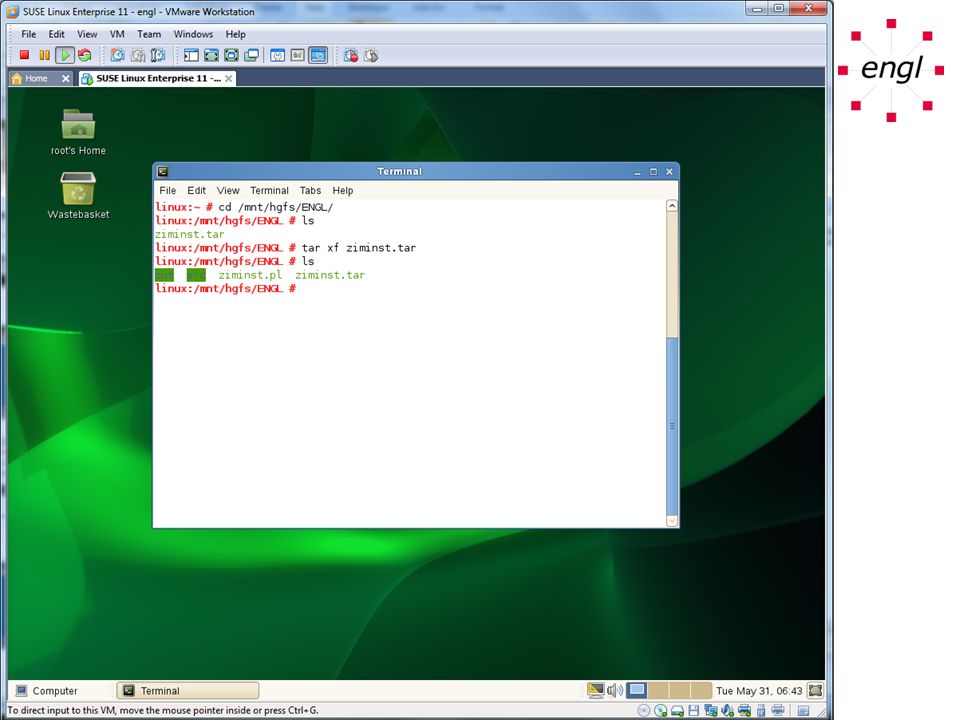Click the terminal scrollbar down arrow
This screenshot has height=720, width=960.
(x=672, y=520)
